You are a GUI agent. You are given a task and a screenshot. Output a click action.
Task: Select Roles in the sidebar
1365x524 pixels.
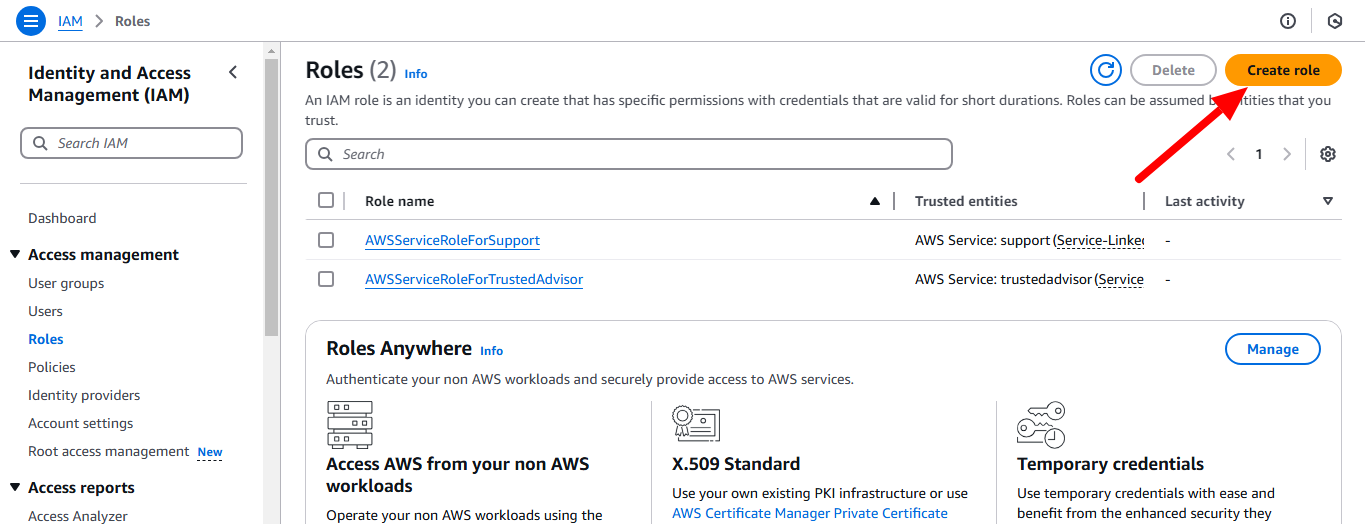pyautogui.click(x=46, y=339)
